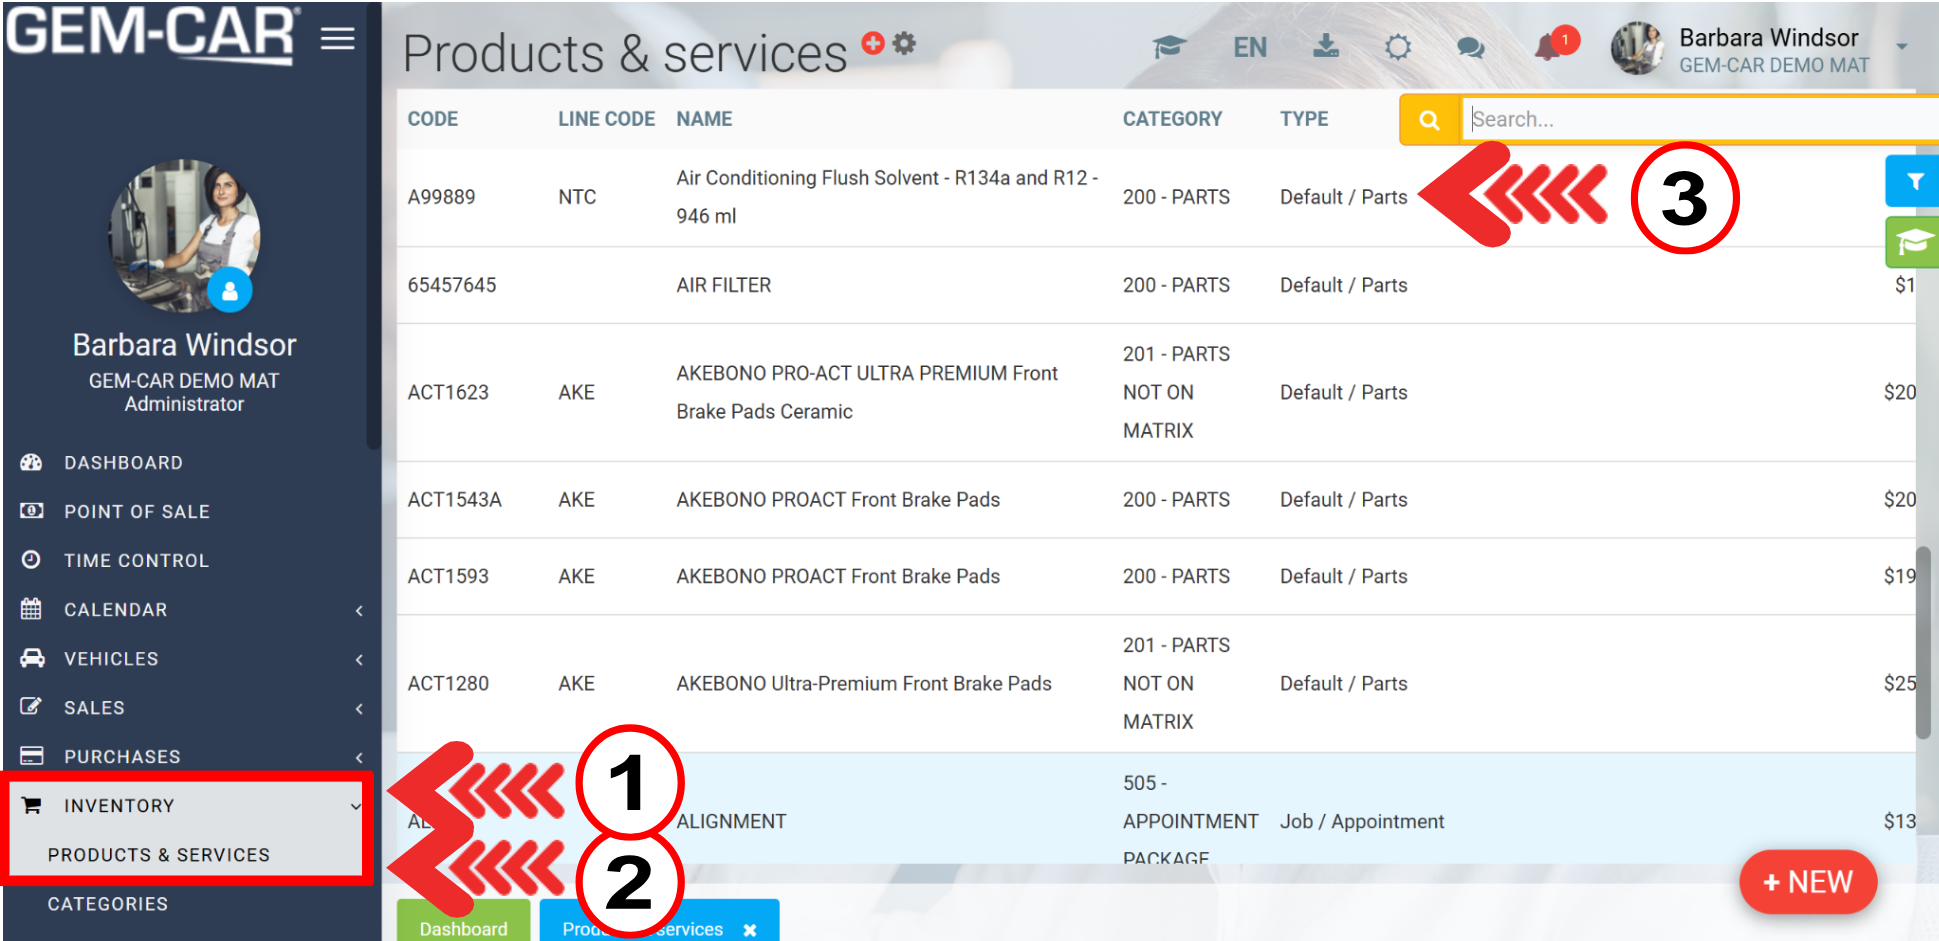The image size is (1939, 941).
Task: Open the blue filter button
Action: coord(1913,181)
